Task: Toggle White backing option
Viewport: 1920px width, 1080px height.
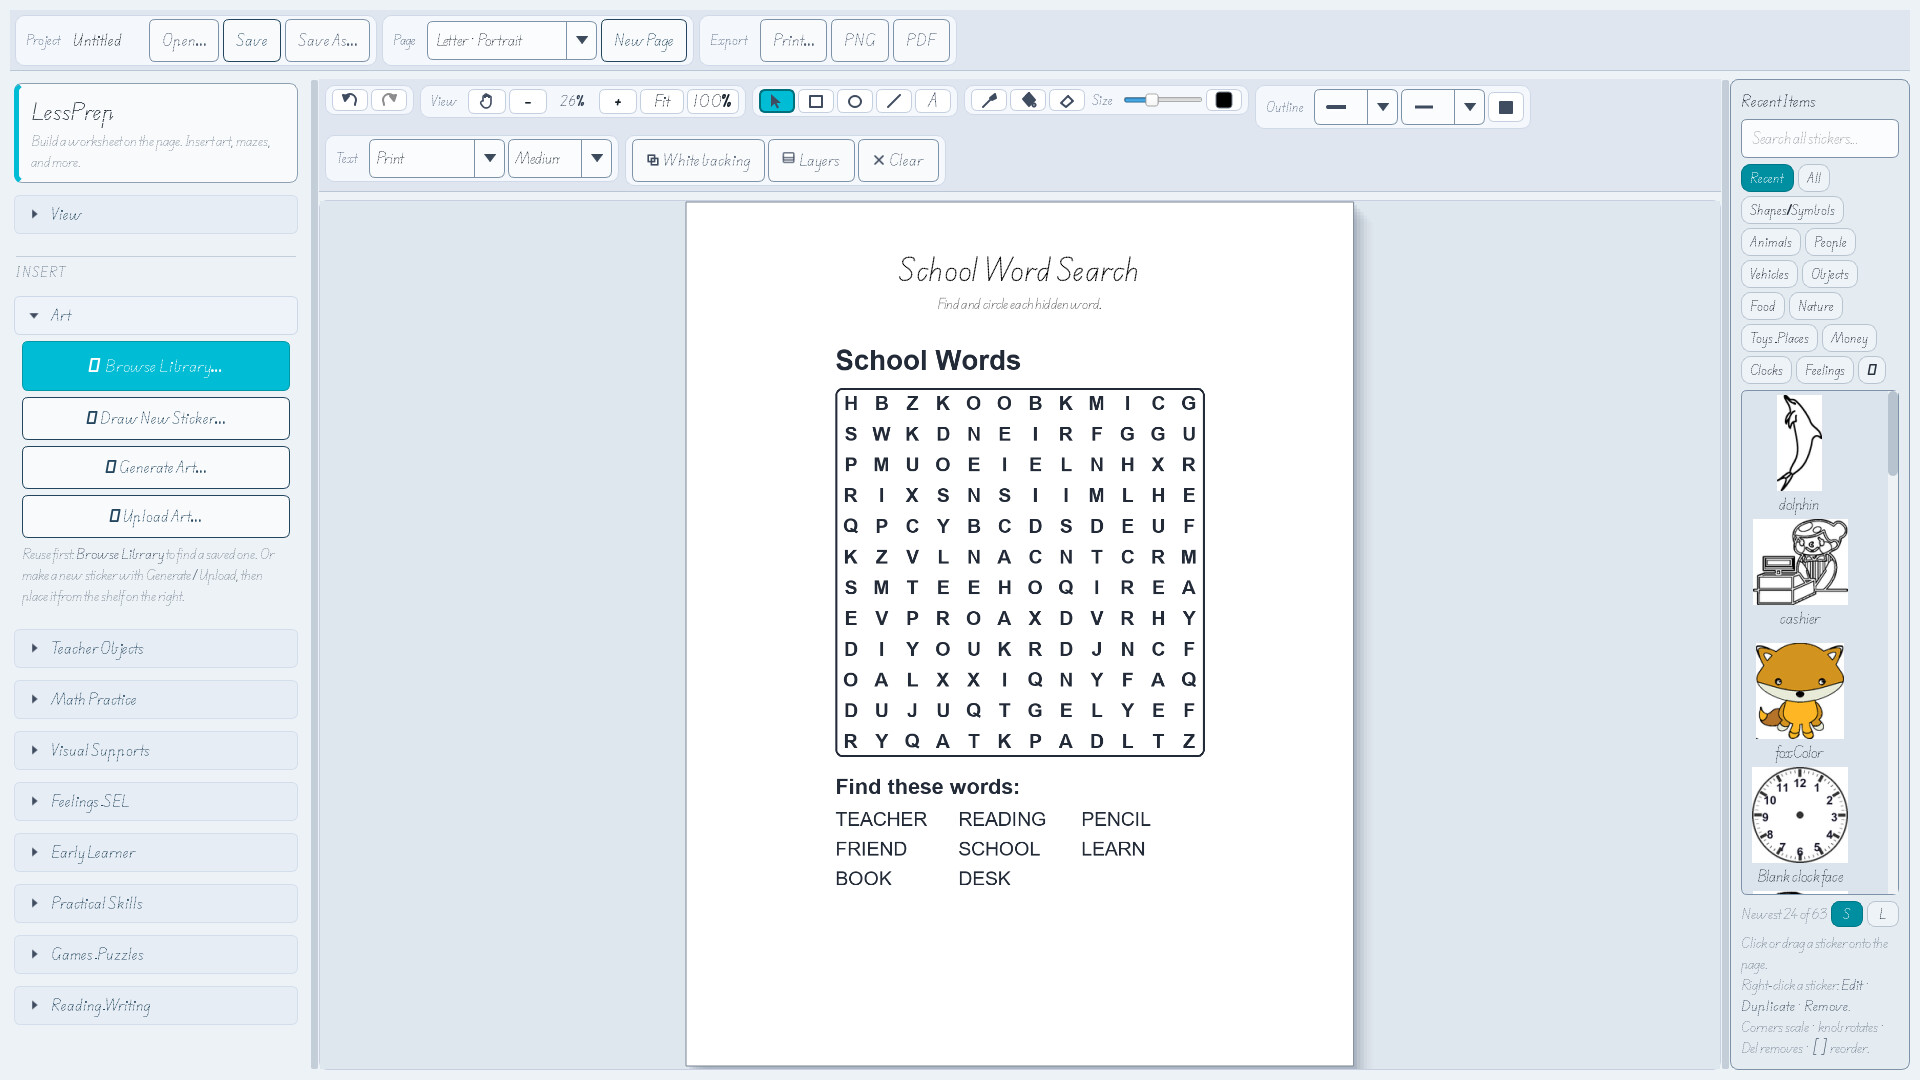Action: [x=698, y=160]
